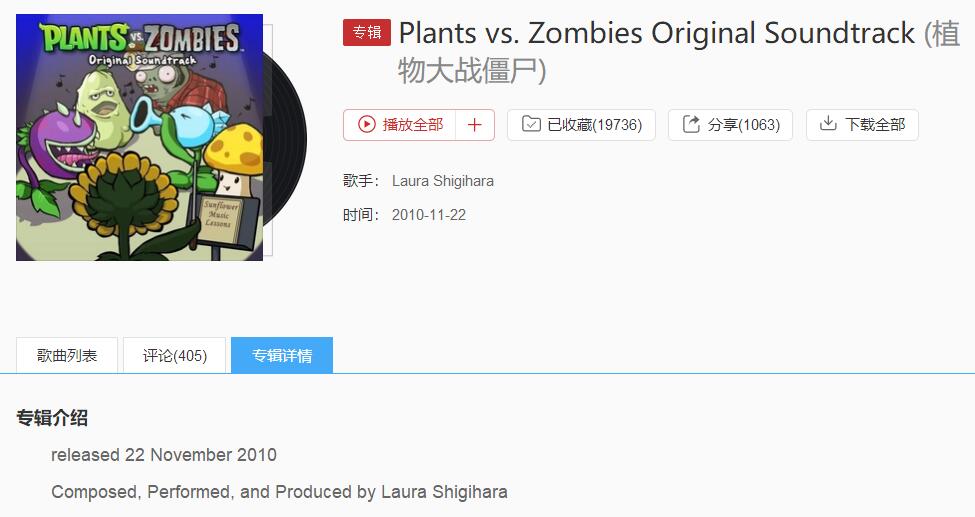Toggle the 已收藏 favorite button
The height and width of the screenshot is (517, 975).
coord(581,125)
